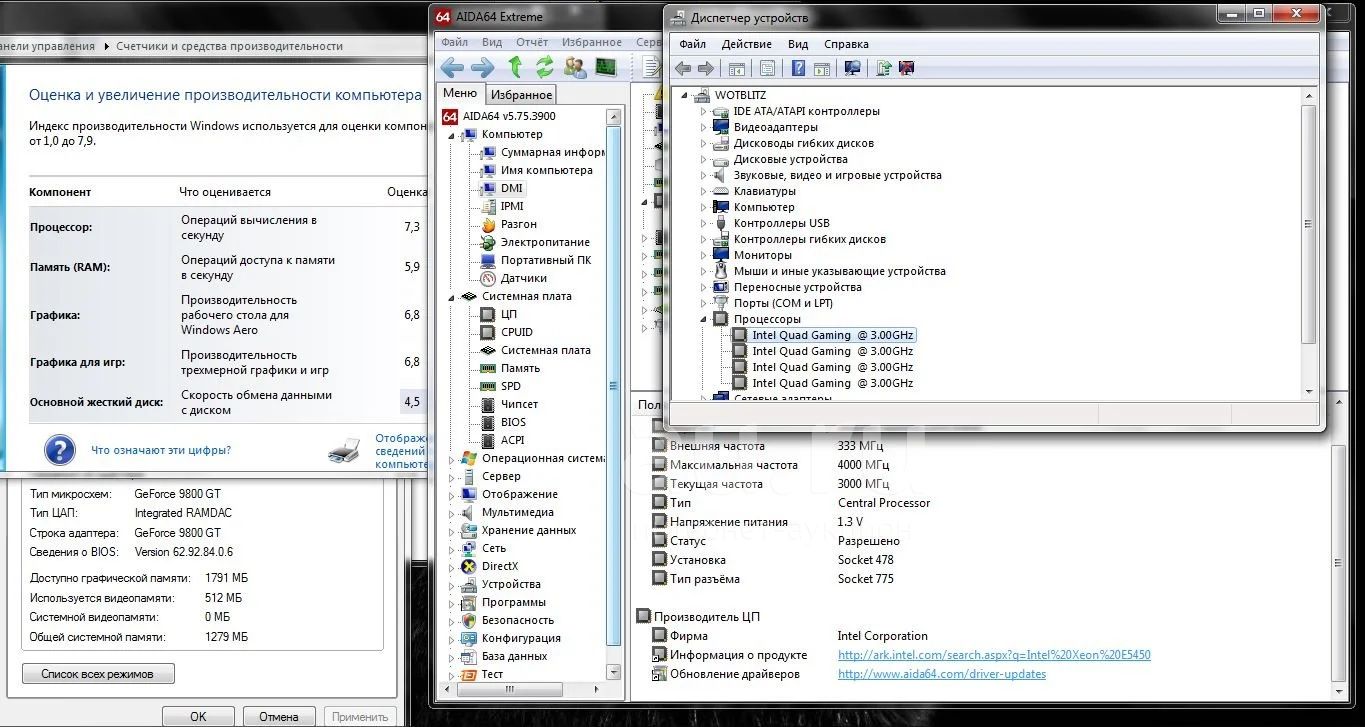Collapse the Компьютер node in AIDA64 tree
Viewport: 1365px width, 727px height.
pos(452,134)
